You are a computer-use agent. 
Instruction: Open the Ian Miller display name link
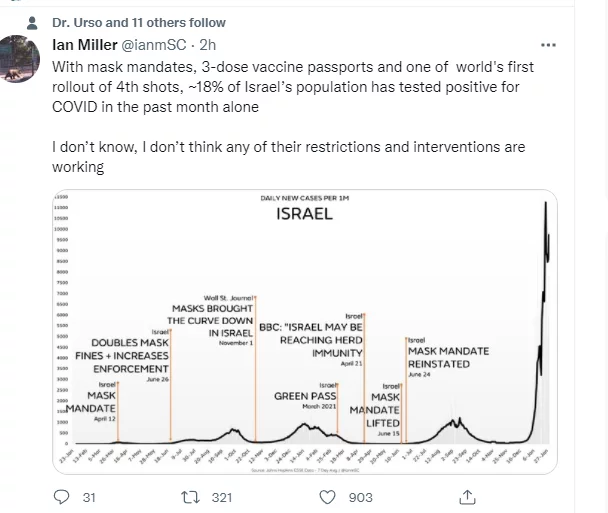(84, 46)
